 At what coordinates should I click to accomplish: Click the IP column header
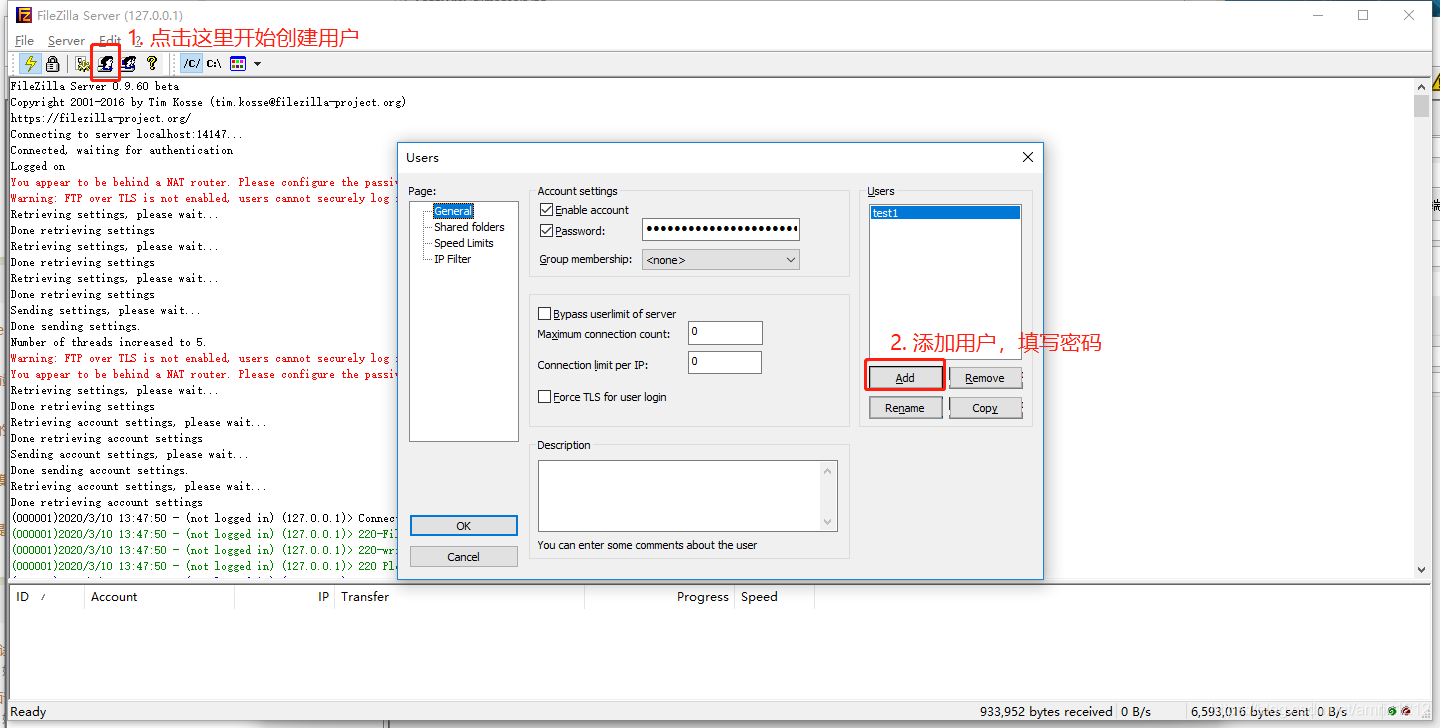click(284, 597)
